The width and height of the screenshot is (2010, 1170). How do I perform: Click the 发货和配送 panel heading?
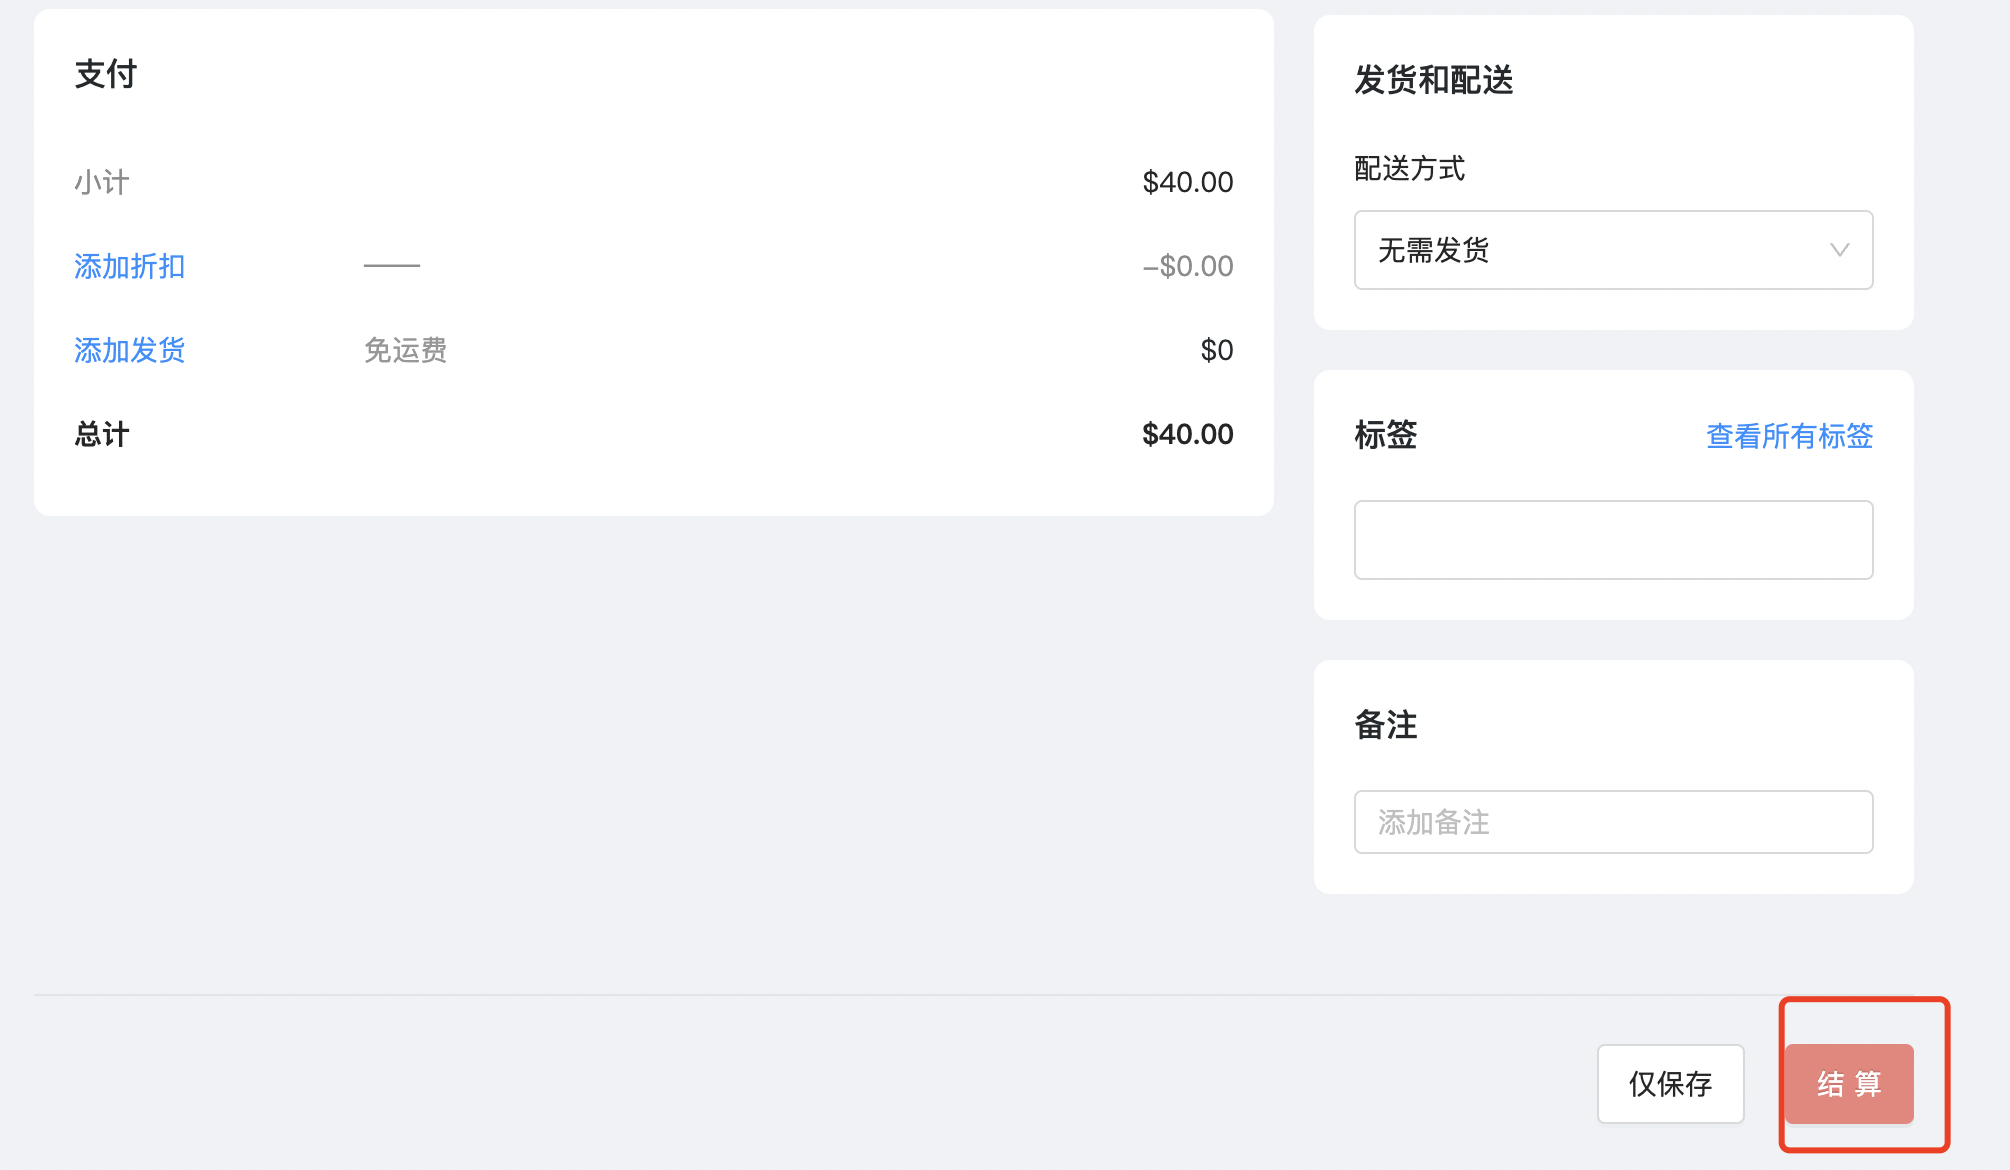pos(1434,80)
